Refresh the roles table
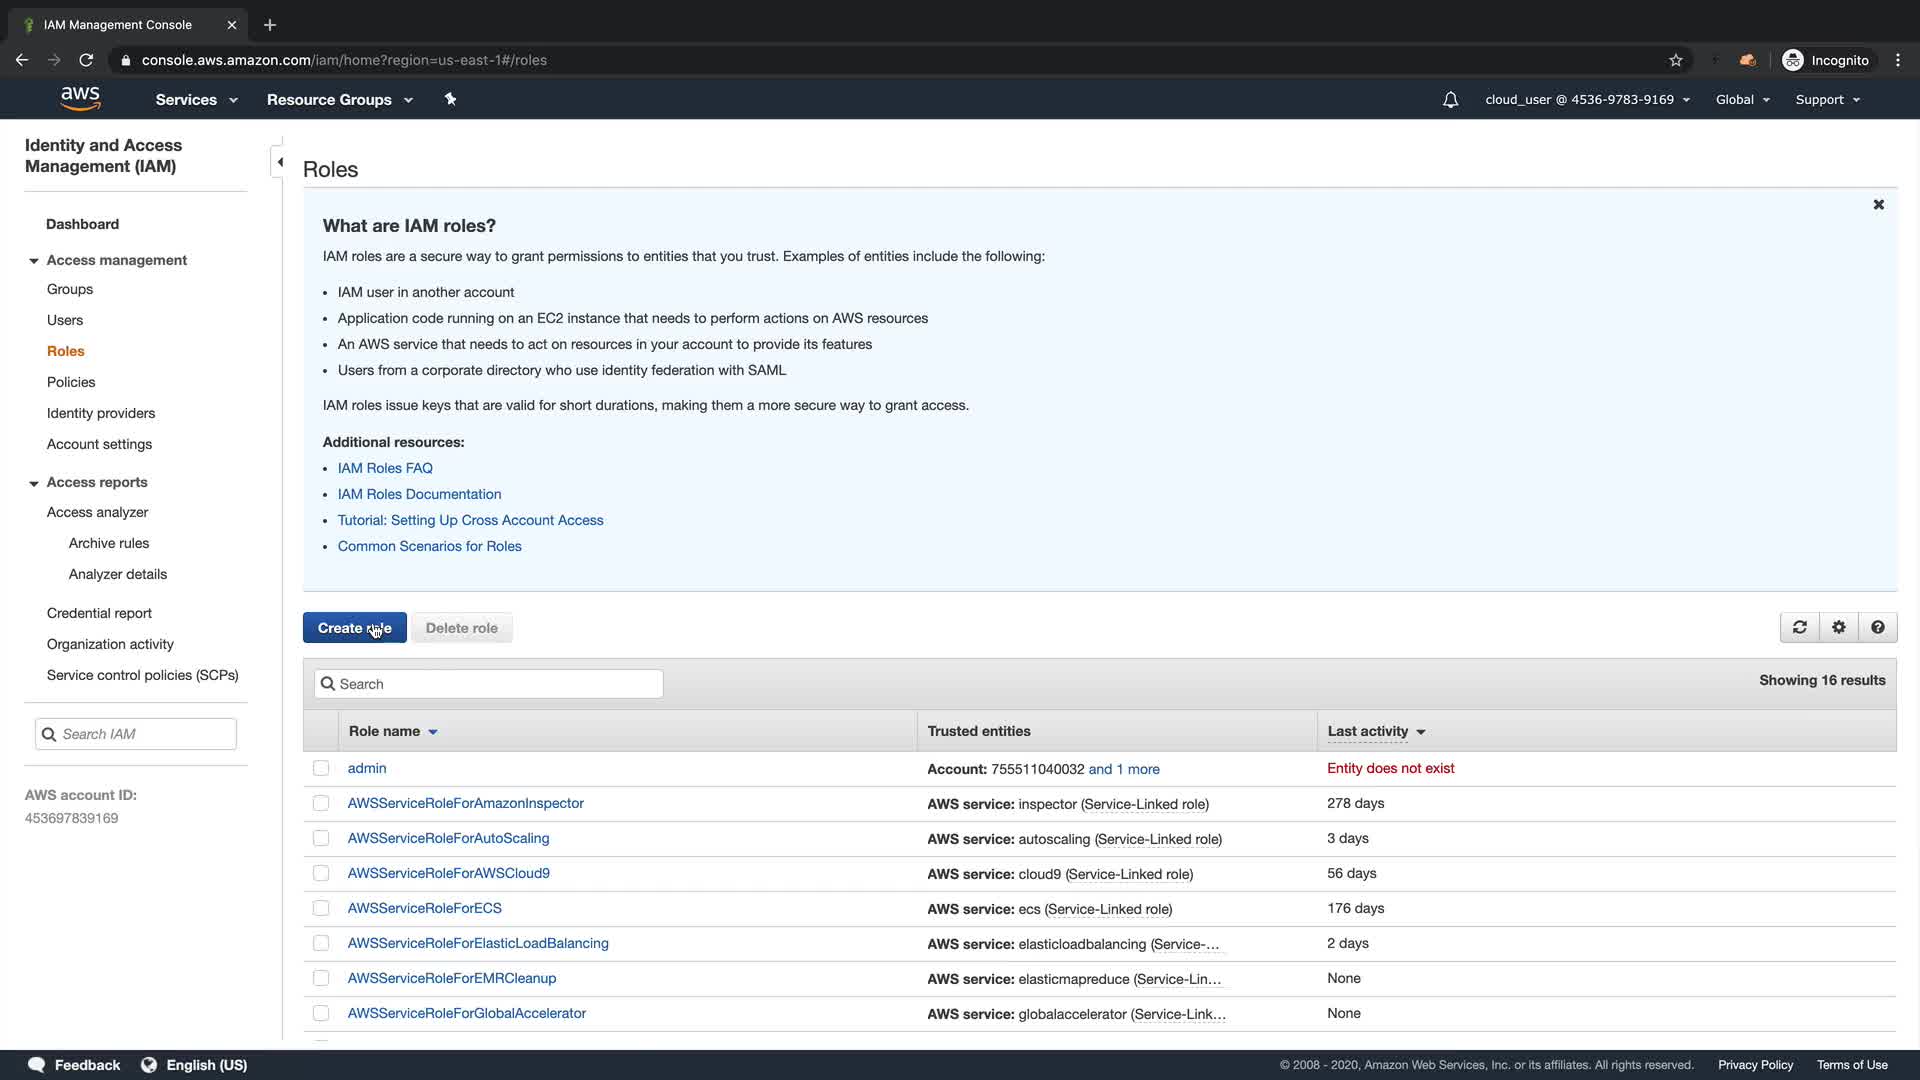The width and height of the screenshot is (1920, 1080). 1799,628
